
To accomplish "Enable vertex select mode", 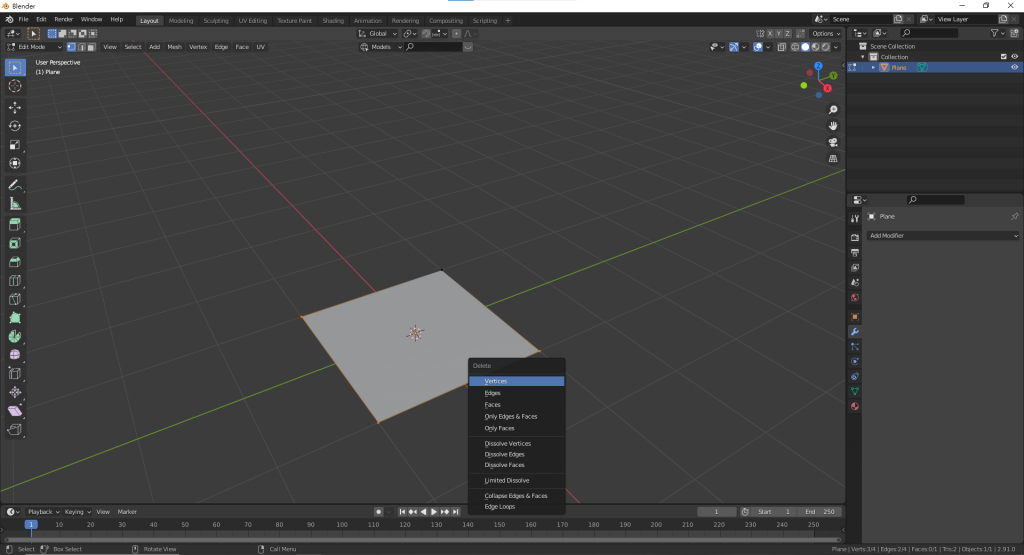I will (x=71, y=47).
